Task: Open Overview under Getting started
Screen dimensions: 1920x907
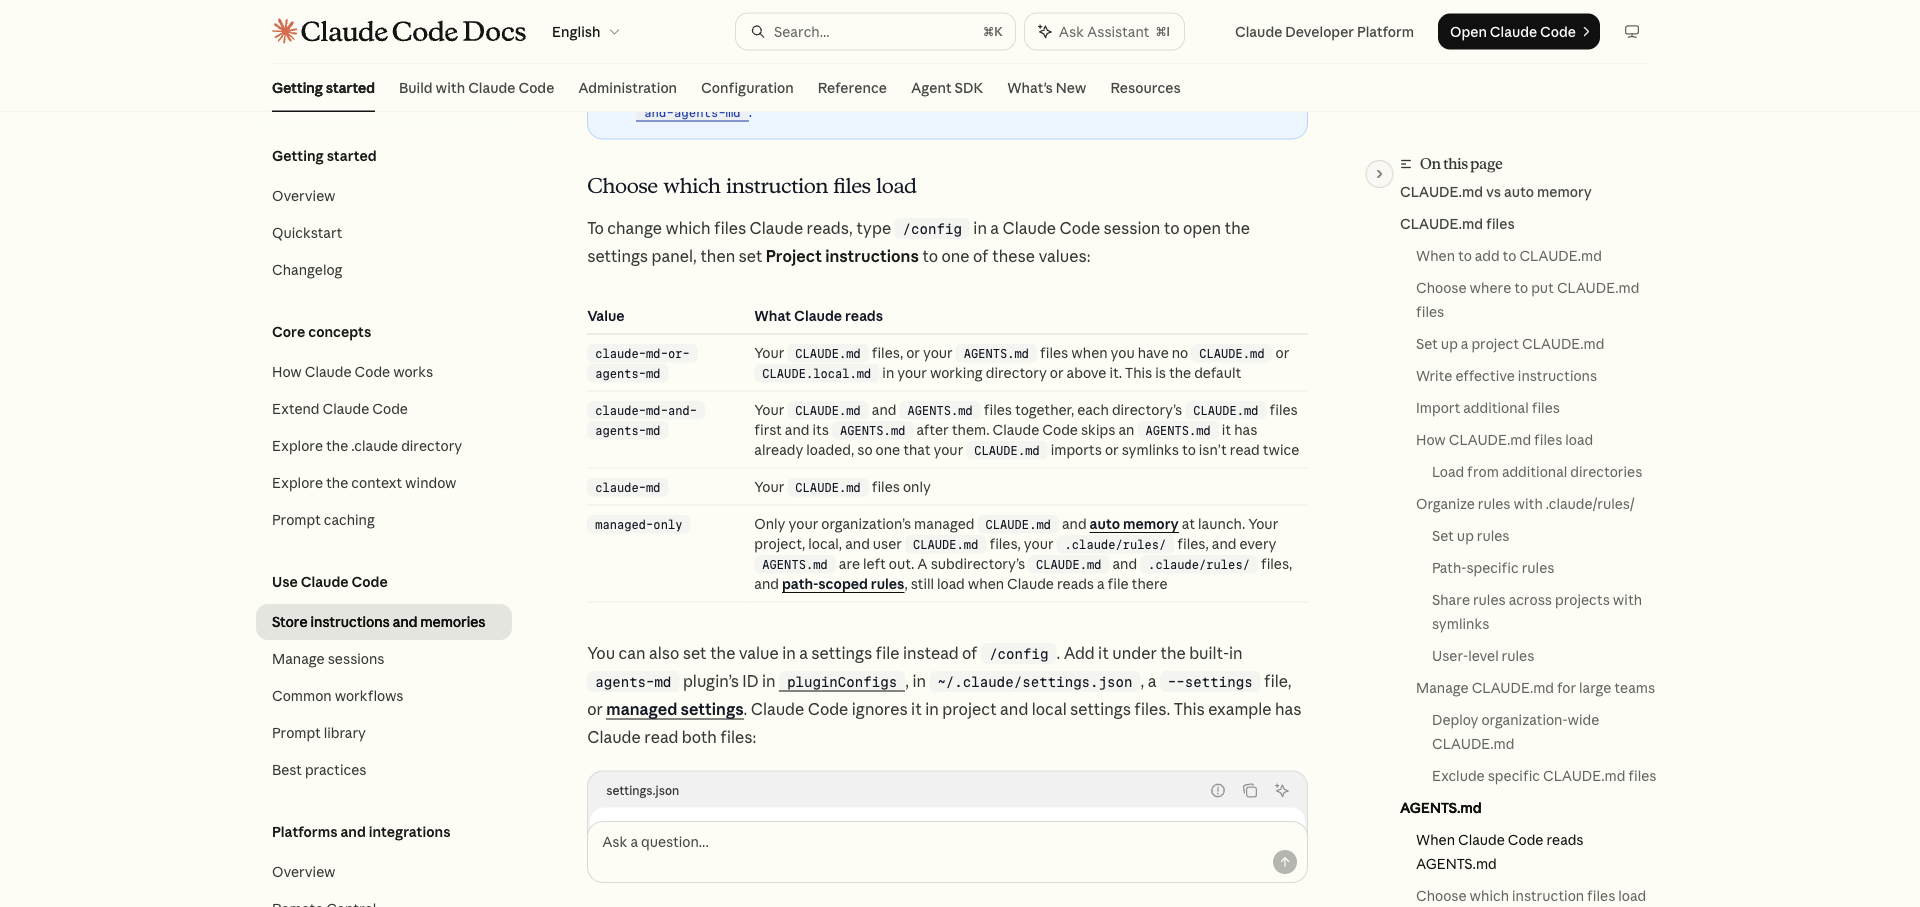Action: 303,196
